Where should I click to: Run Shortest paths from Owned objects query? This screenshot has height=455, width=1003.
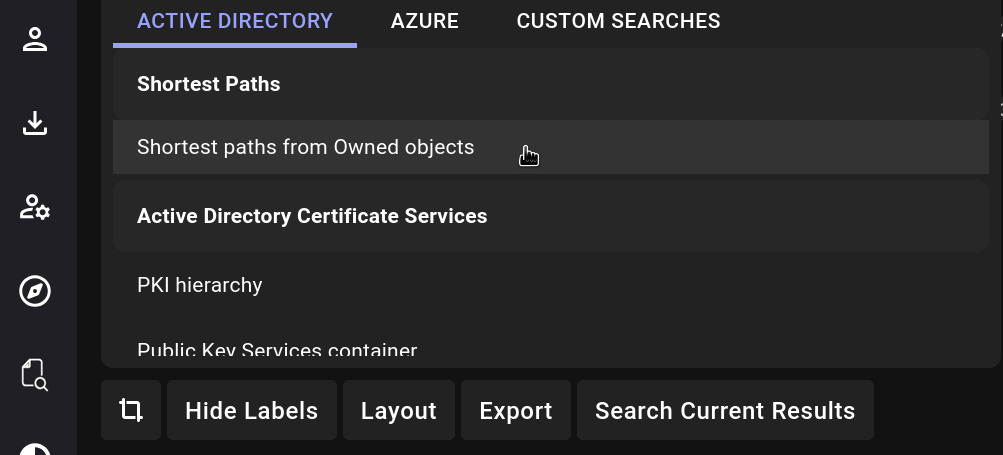click(551, 147)
